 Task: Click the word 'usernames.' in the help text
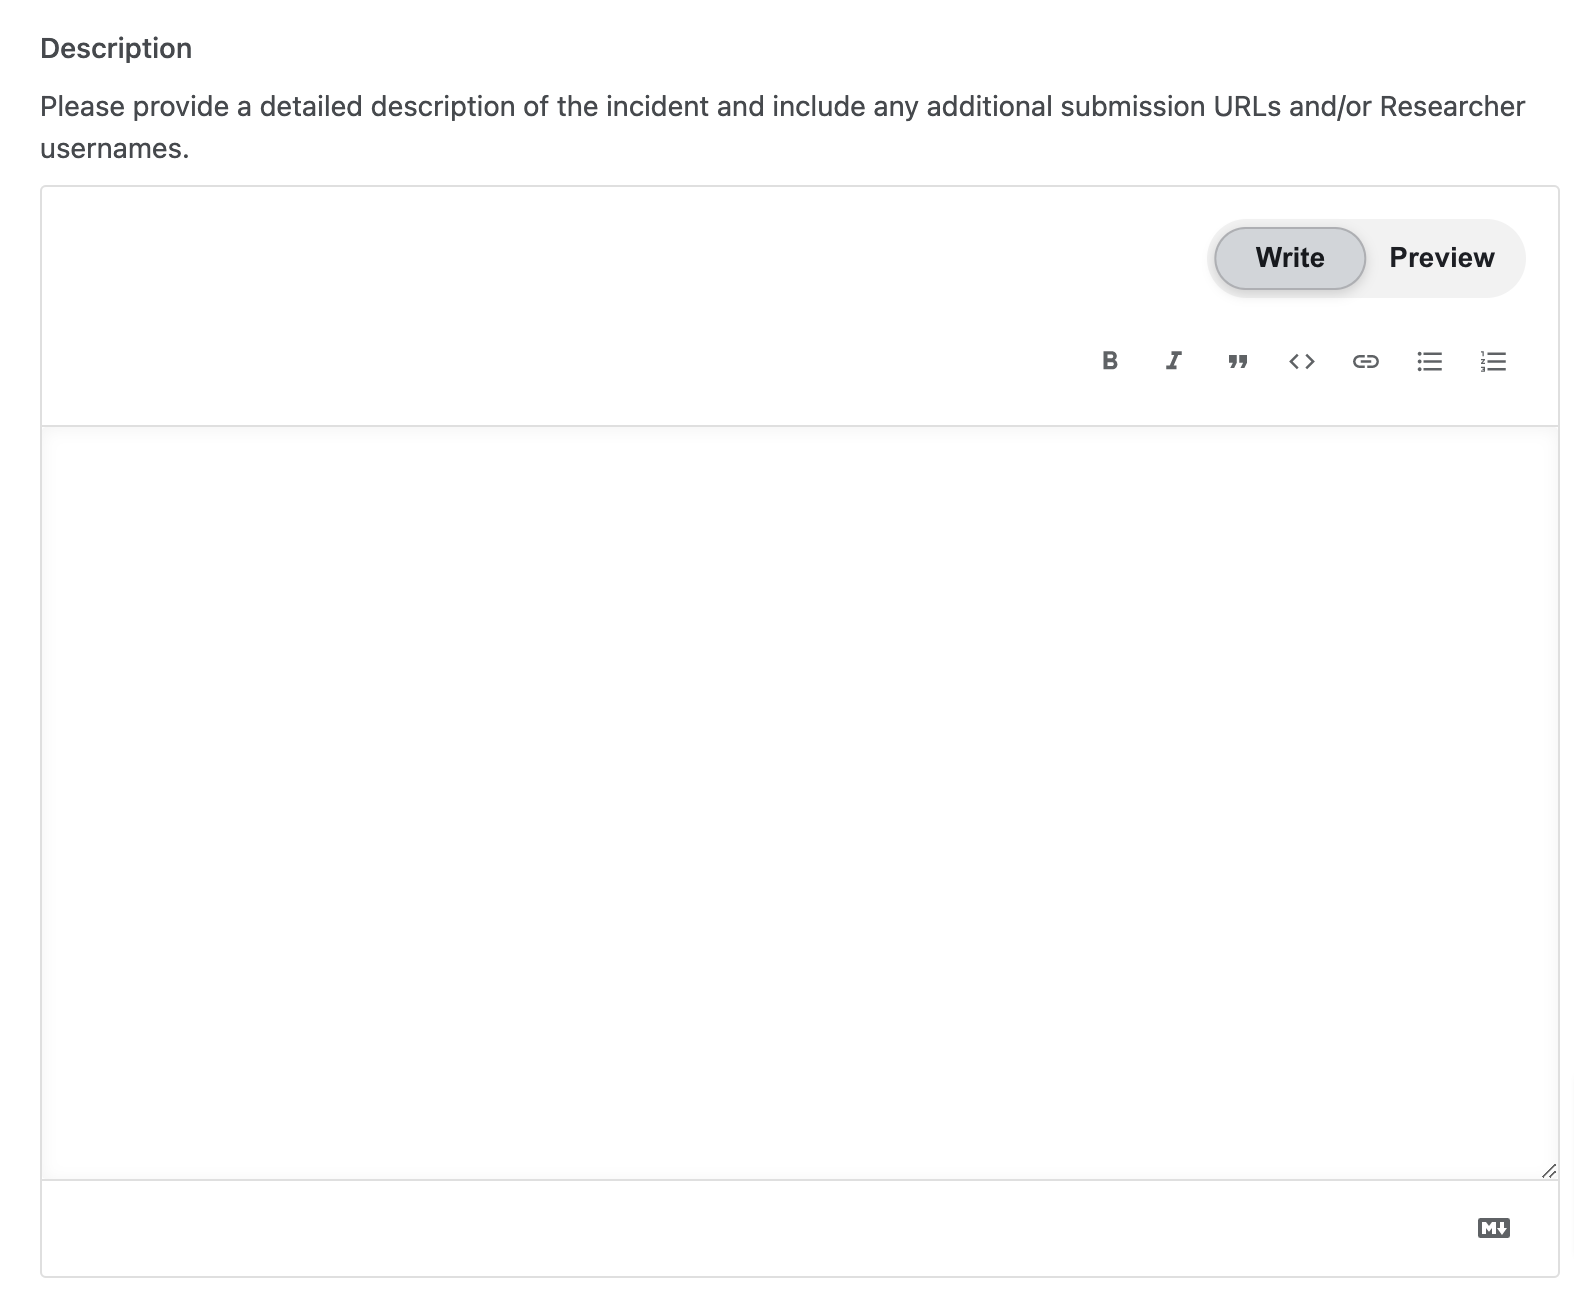pos(115,149)
